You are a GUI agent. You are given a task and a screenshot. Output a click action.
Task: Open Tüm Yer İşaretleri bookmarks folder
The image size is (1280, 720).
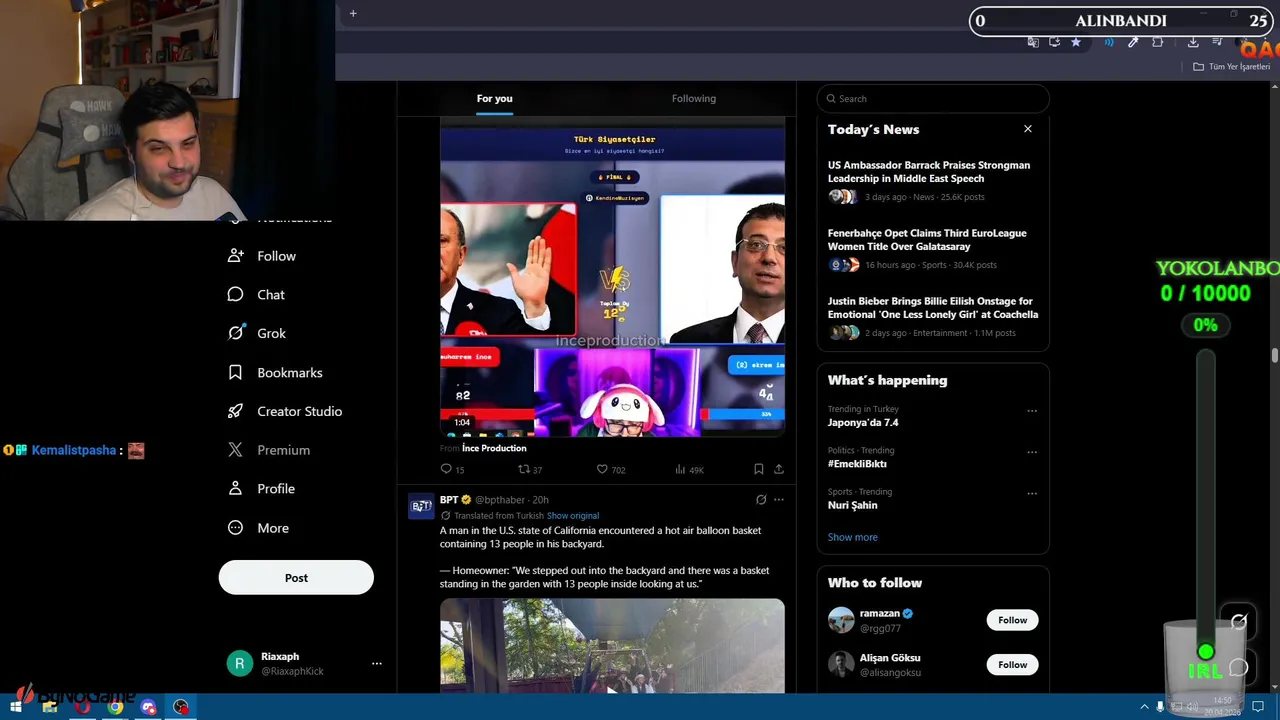click(x=1232, y=67)
